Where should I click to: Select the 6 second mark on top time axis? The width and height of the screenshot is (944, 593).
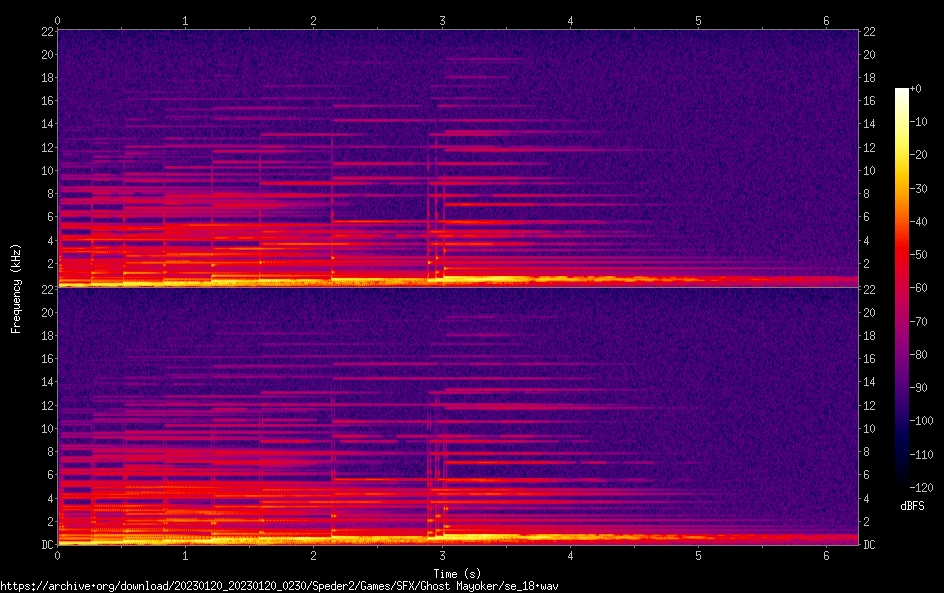pyautogui.click(x=827, y=20)
